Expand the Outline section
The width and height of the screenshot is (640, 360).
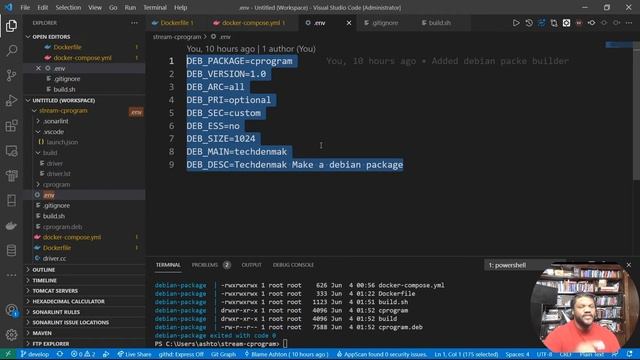43,270
